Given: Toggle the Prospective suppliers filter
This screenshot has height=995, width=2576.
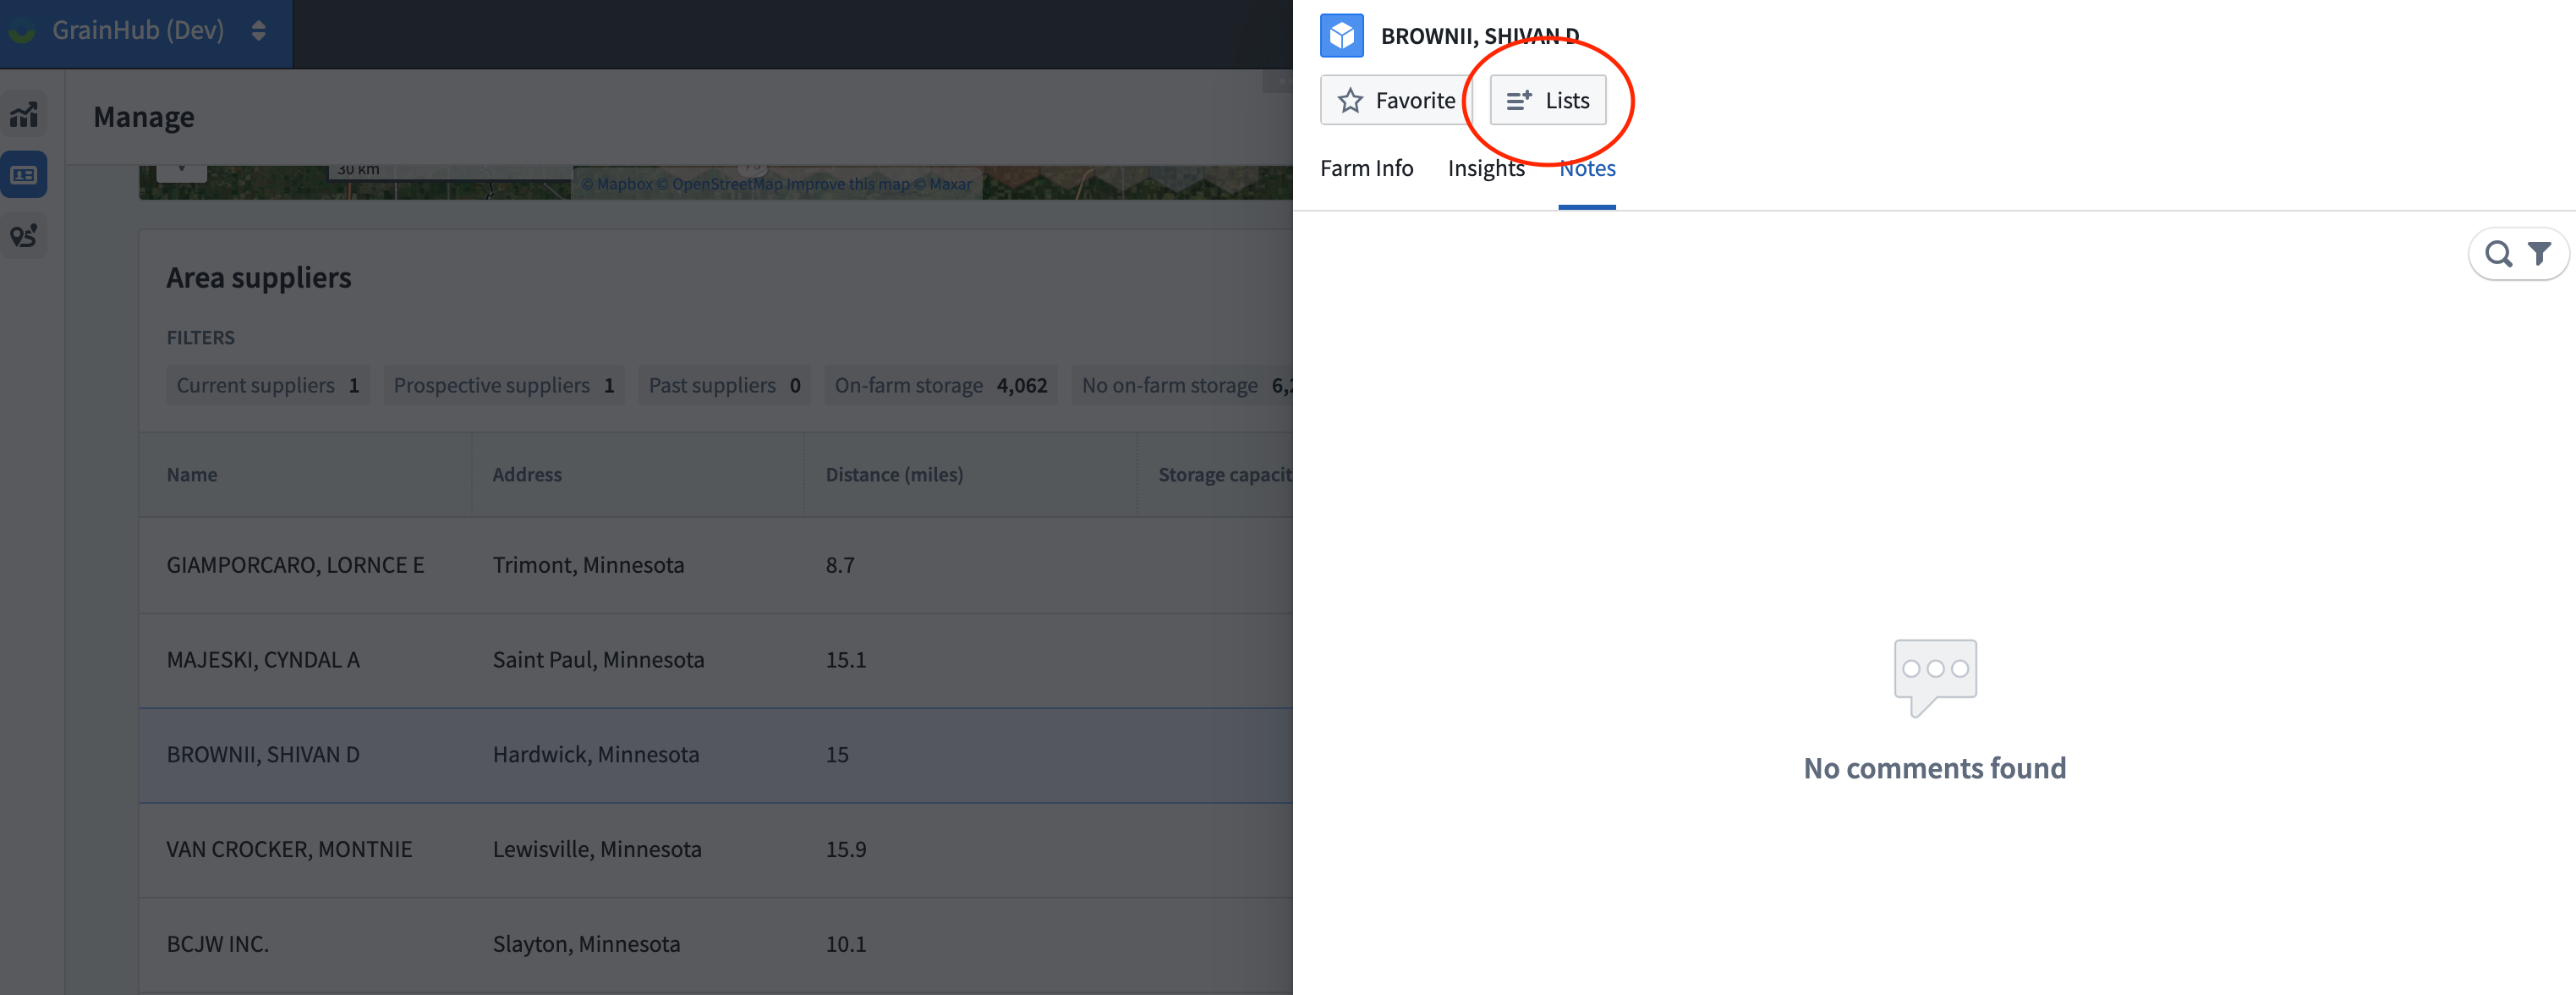Looking at the screenshot, I should 503,385.
